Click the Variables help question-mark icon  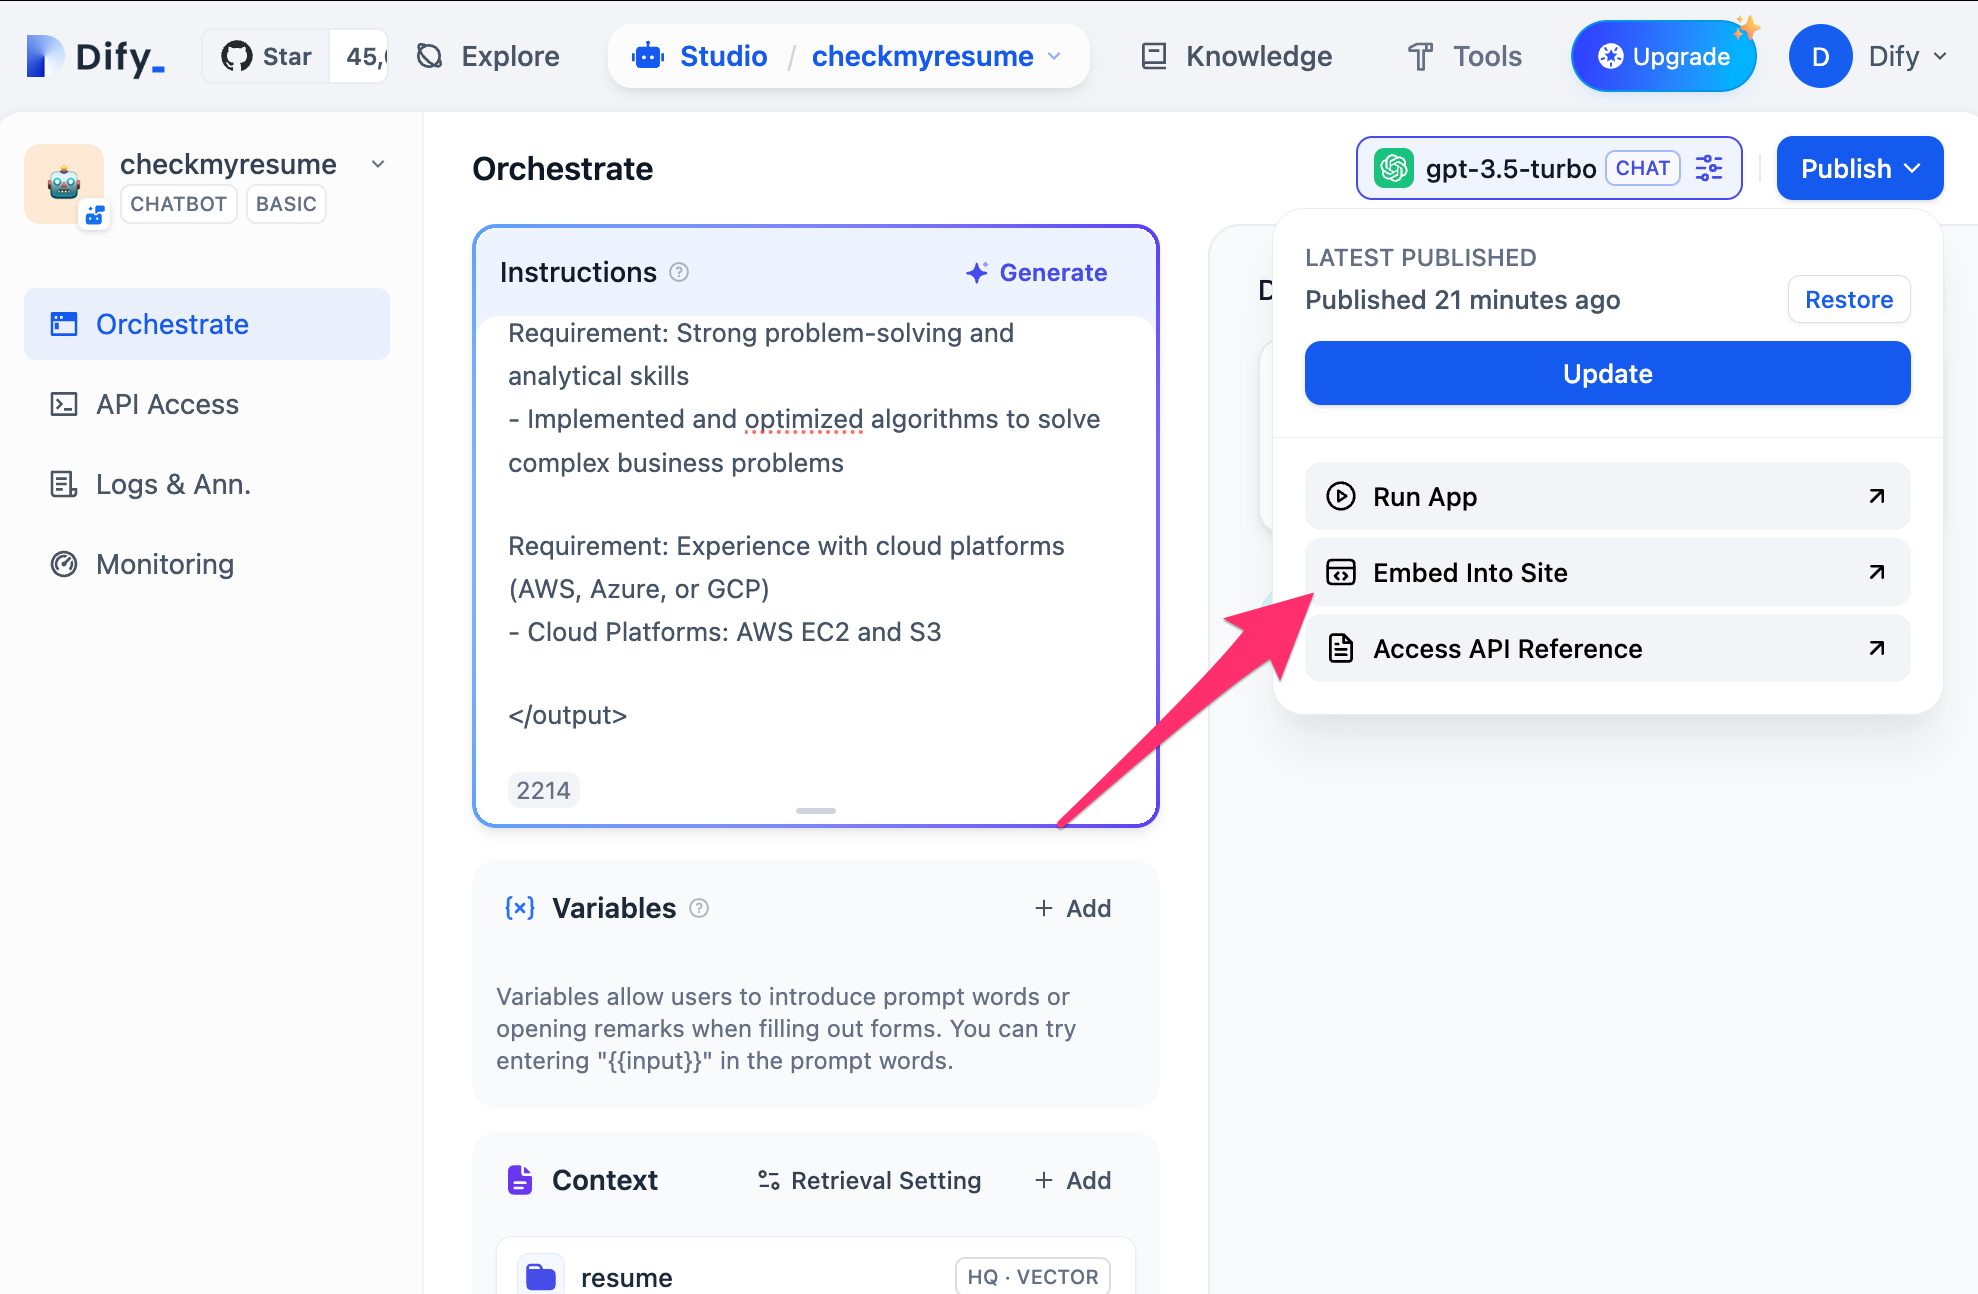click(x=699, y=908)
